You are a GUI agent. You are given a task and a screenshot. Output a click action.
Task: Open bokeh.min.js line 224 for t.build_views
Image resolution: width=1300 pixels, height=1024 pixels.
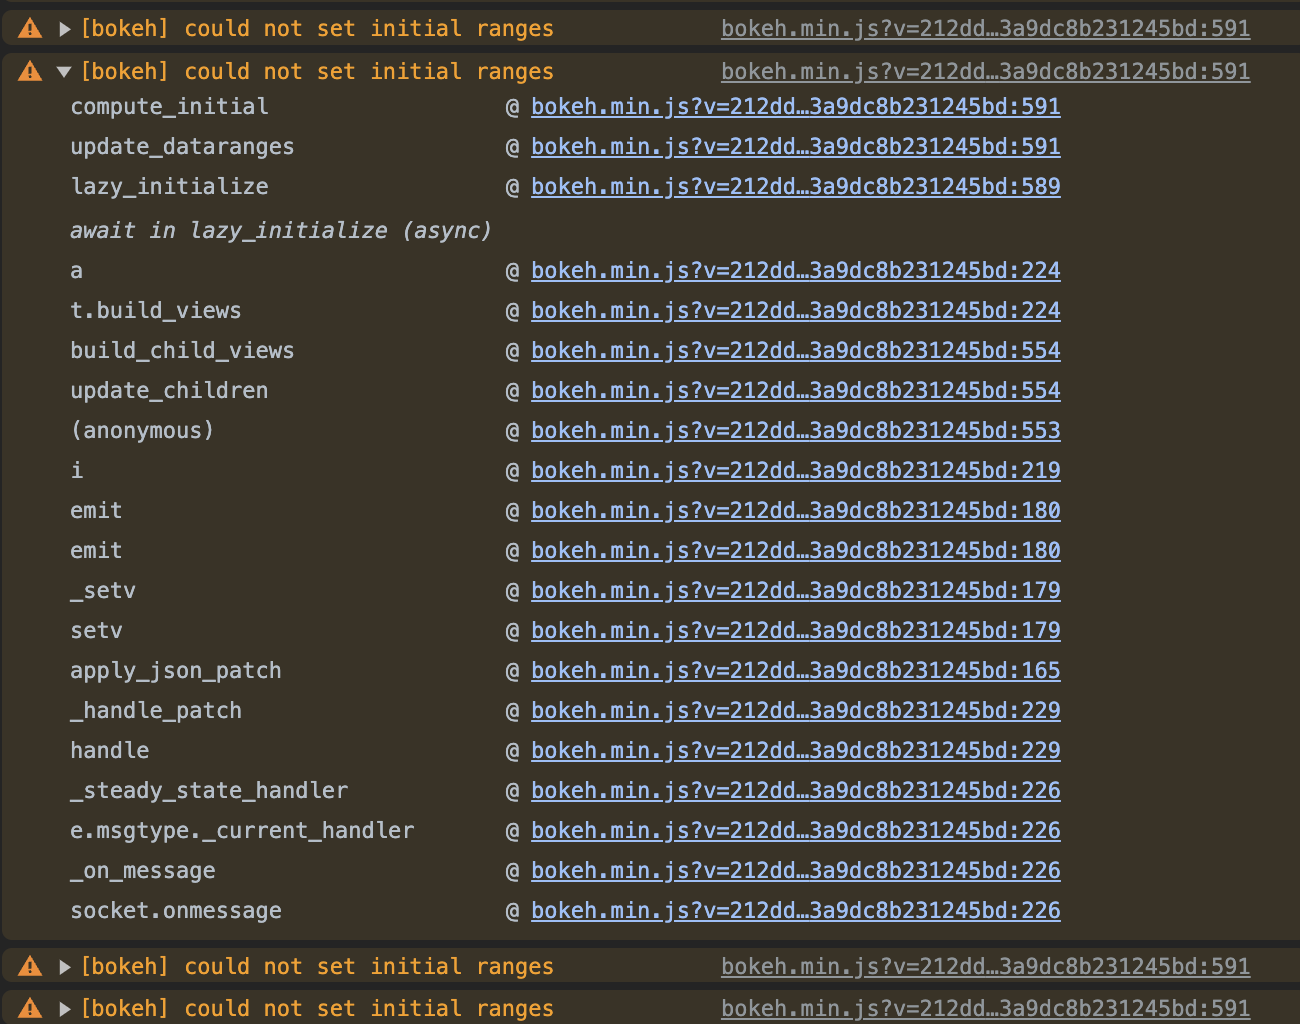point(795,310)
